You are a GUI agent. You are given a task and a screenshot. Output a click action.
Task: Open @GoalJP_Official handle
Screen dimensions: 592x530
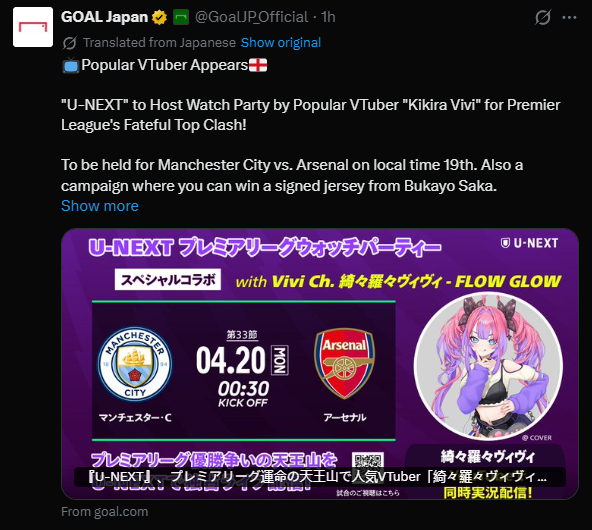tap(251, 17)
